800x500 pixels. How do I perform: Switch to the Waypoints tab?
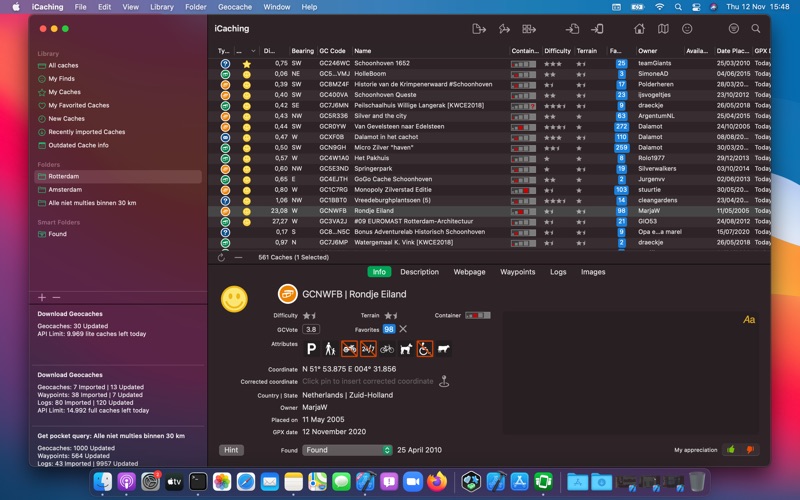[x=517, y=272]
